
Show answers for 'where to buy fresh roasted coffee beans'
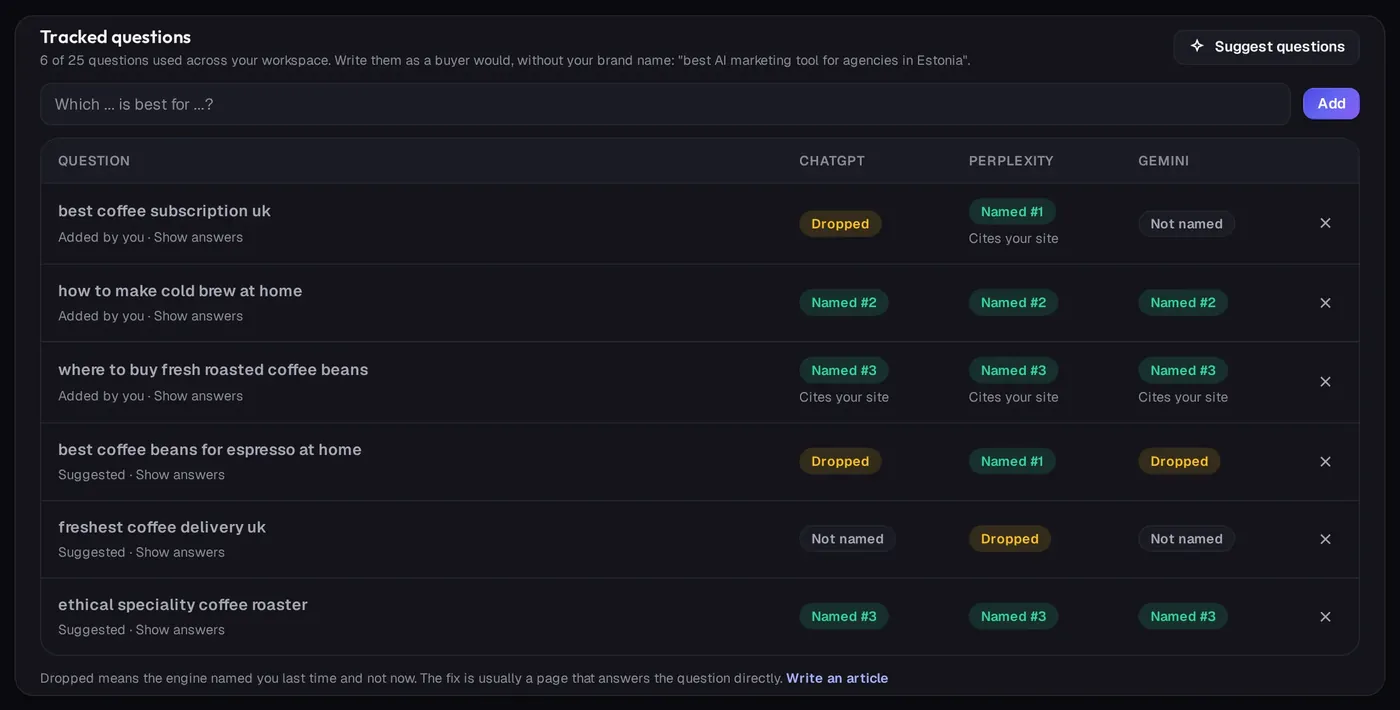[x=198, y=396]
